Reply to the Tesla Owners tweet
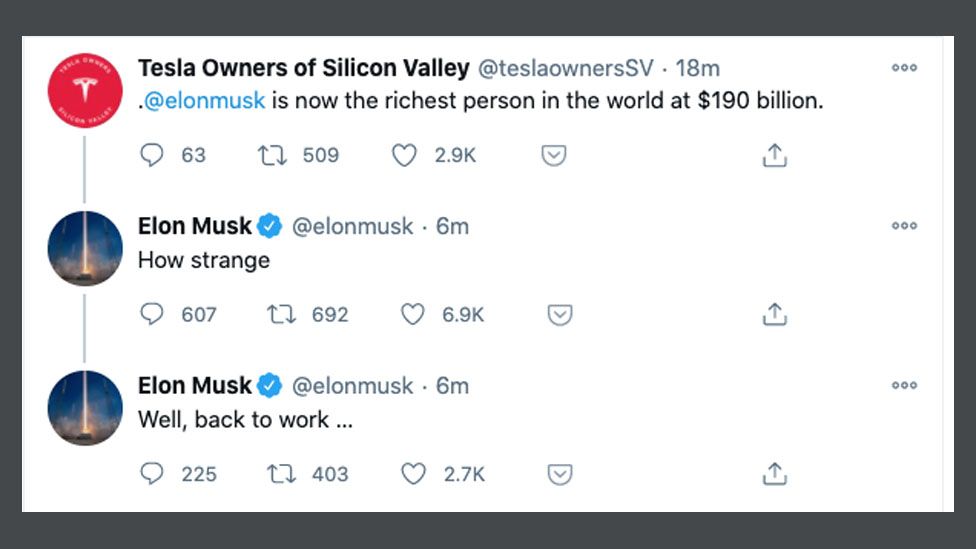 (x=151, y=155)
